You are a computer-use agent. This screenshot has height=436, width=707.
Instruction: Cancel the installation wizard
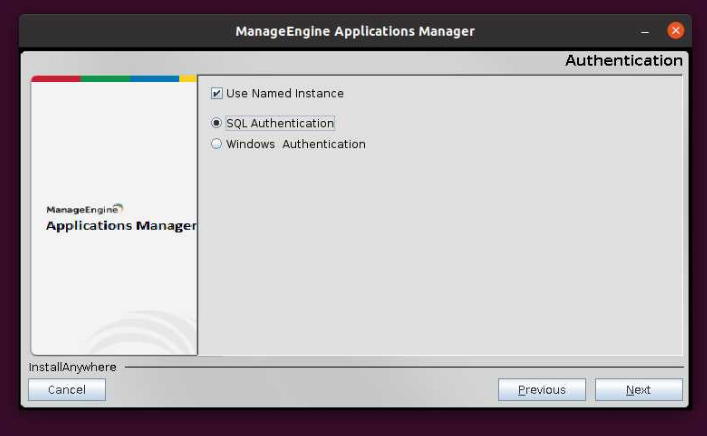(67, 390)
